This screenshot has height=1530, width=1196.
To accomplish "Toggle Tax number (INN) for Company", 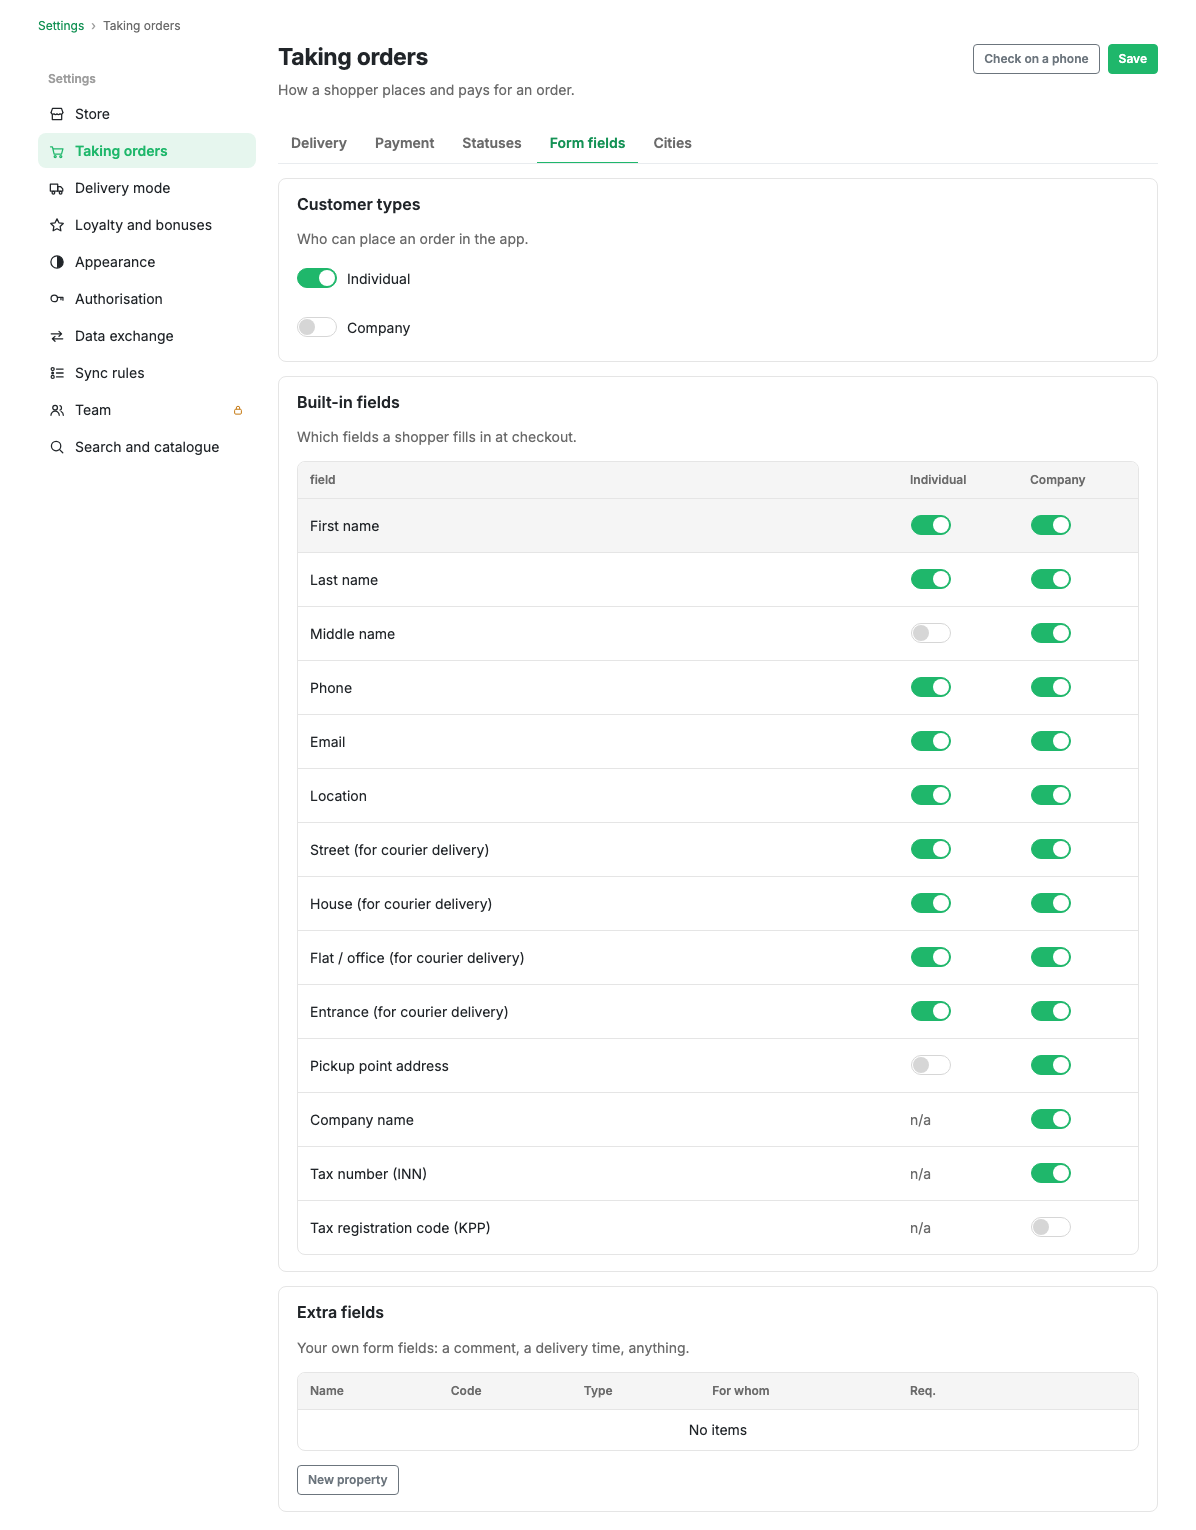I will pyautogui.click(x=1051, y=1173).
